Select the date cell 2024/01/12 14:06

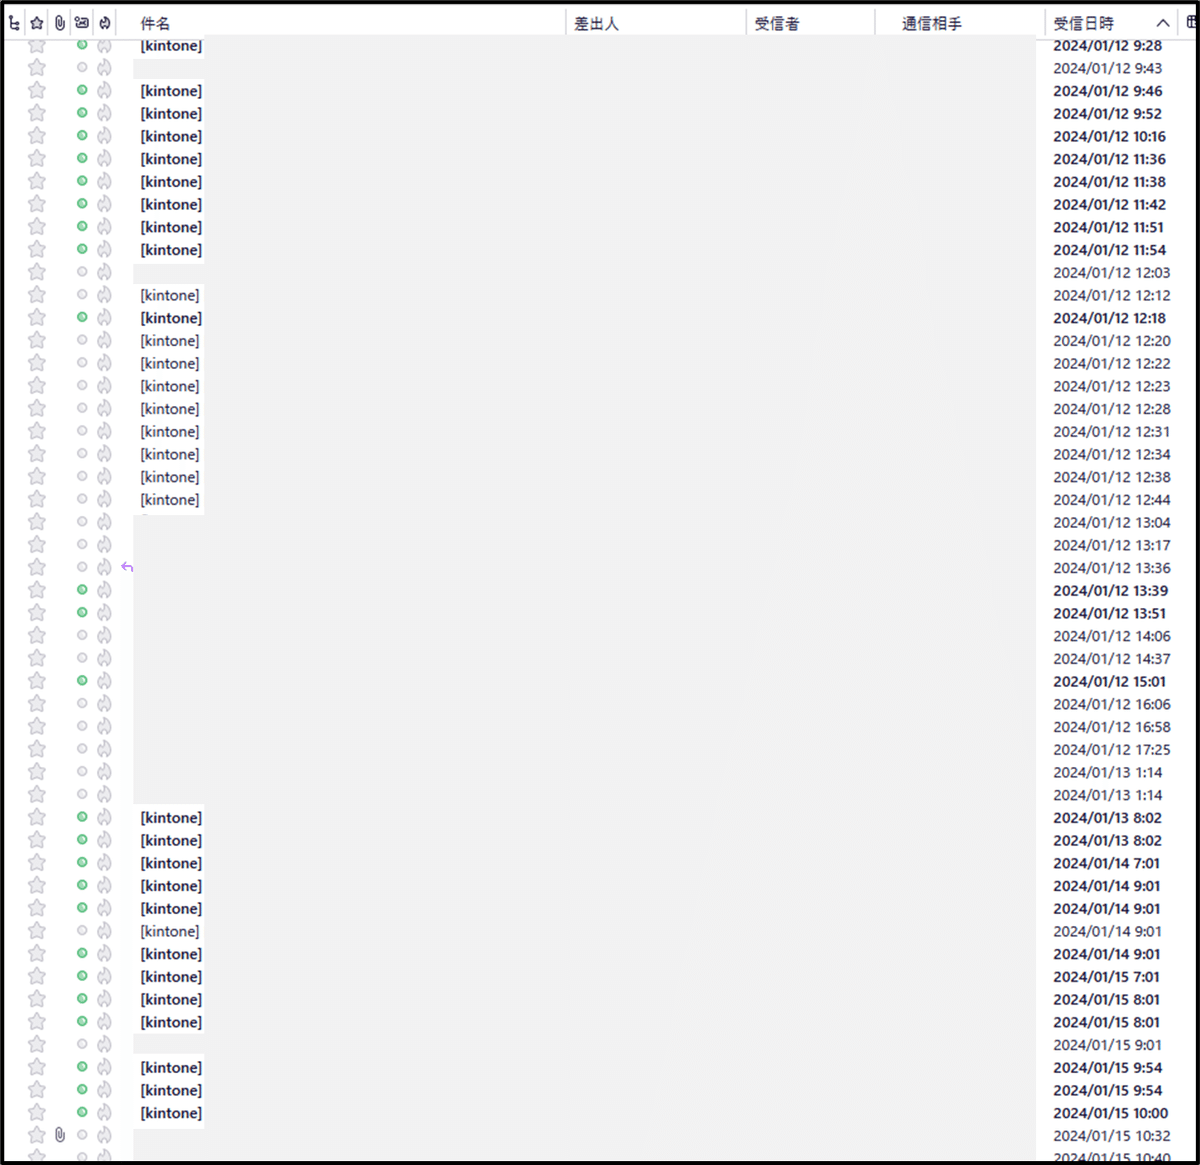[1111, 636]
